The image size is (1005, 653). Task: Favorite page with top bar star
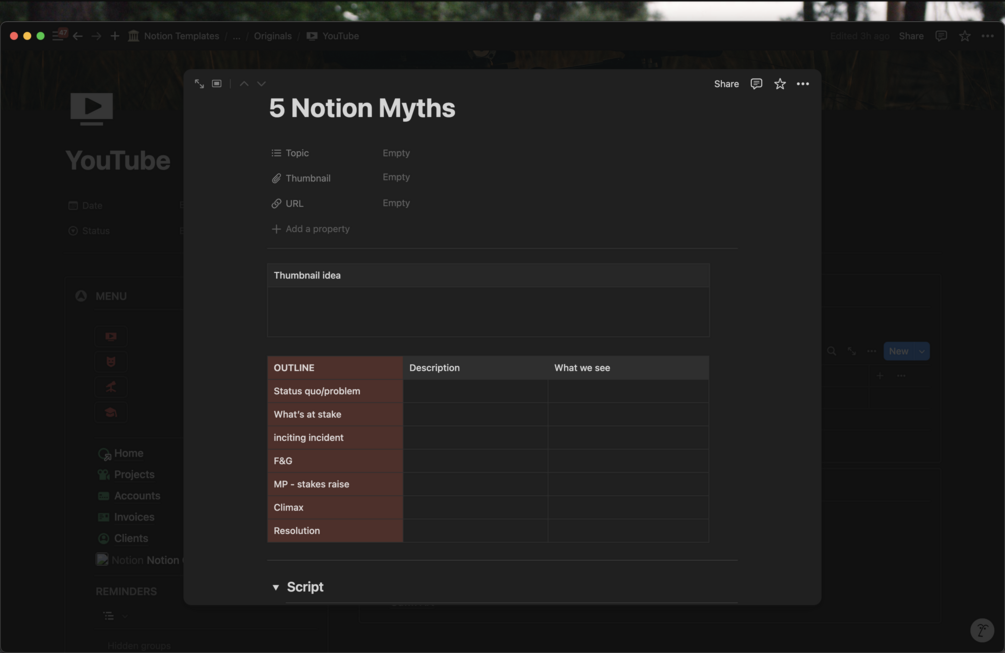(x=965, y=36)
